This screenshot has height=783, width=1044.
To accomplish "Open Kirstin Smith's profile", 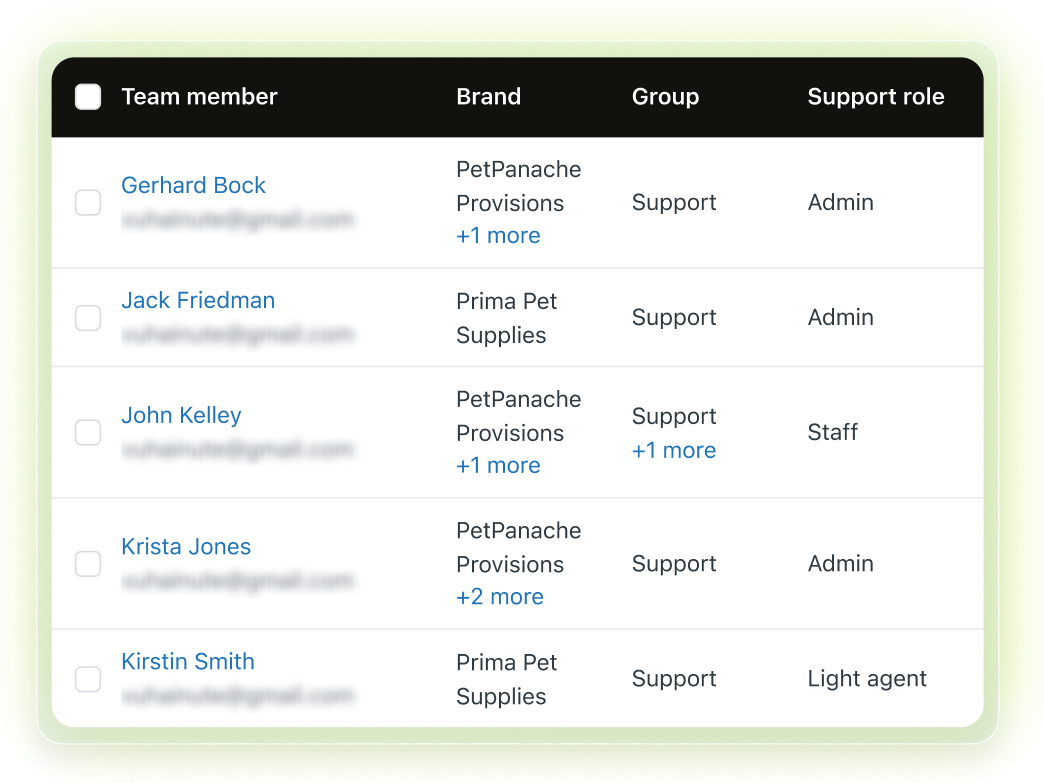I will pyautogui.click(x=188, y=661).
